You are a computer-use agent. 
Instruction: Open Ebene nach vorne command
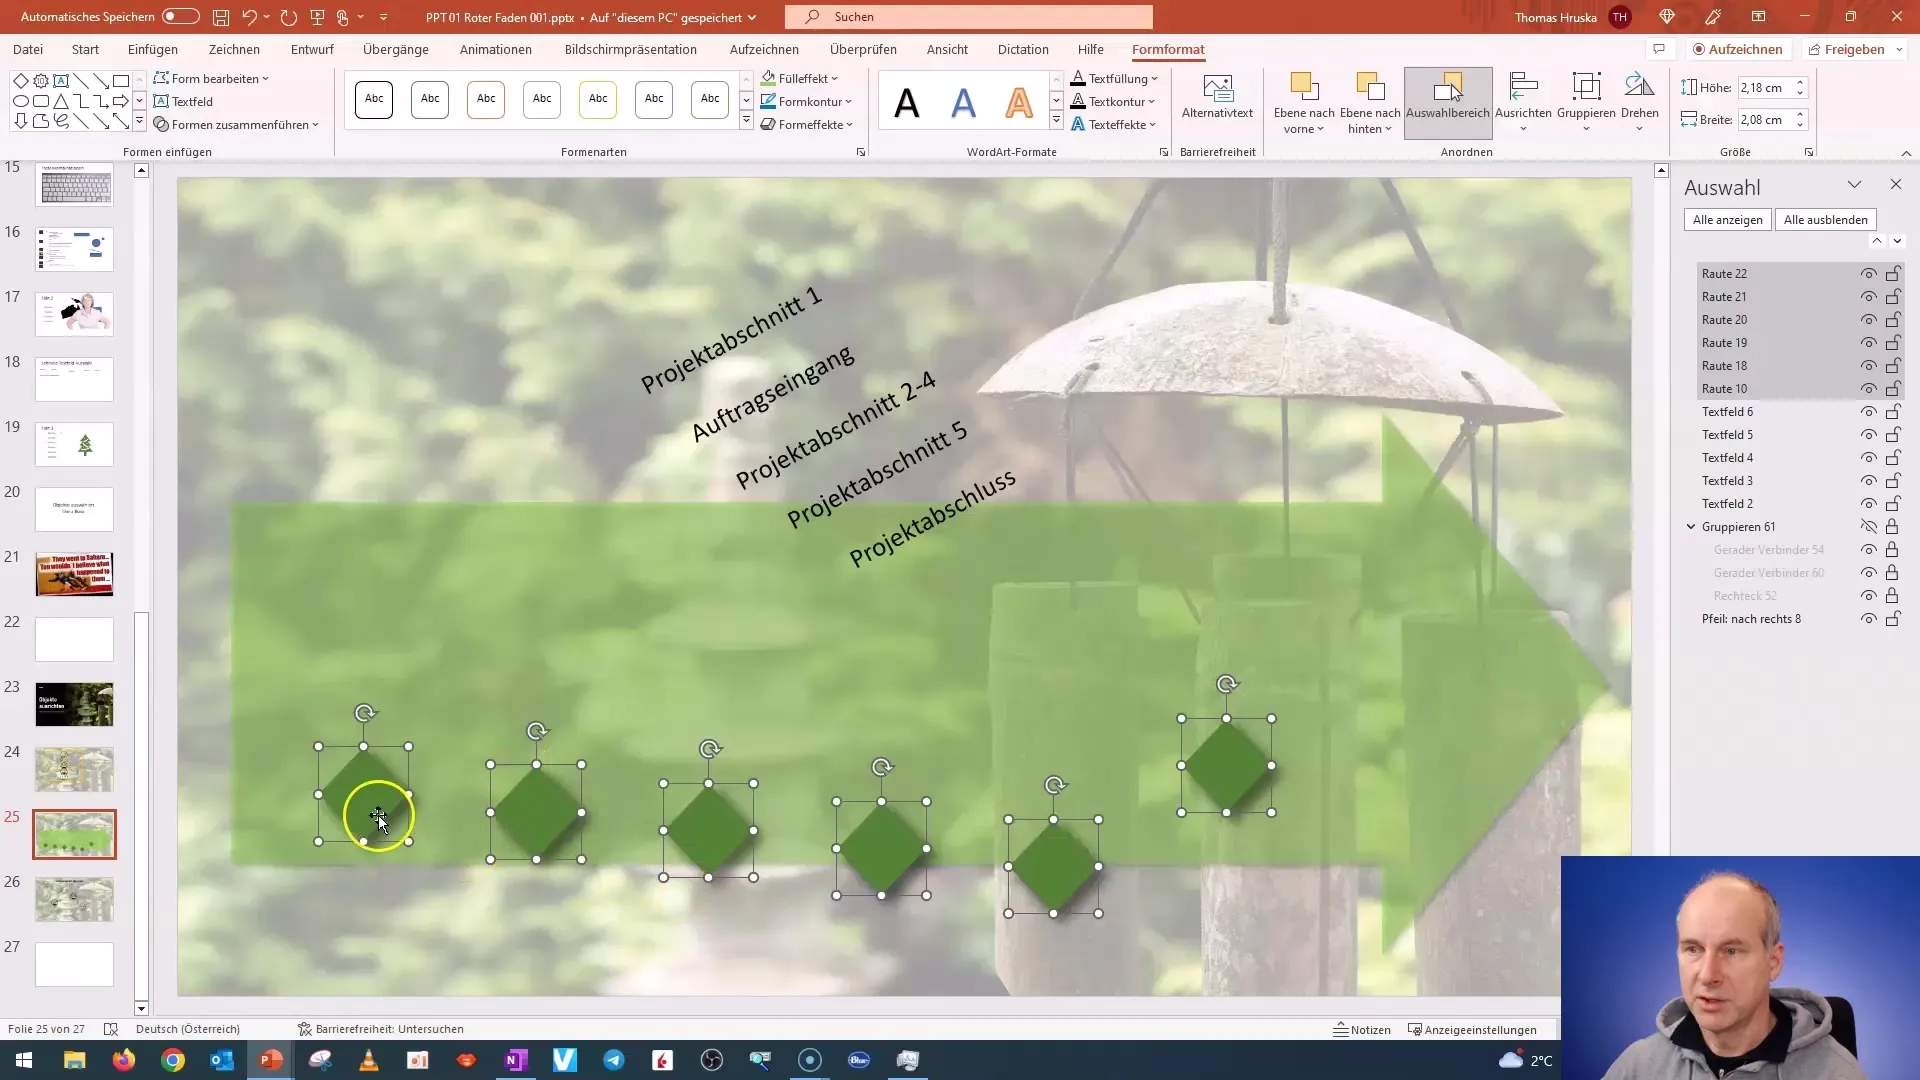1304,104
